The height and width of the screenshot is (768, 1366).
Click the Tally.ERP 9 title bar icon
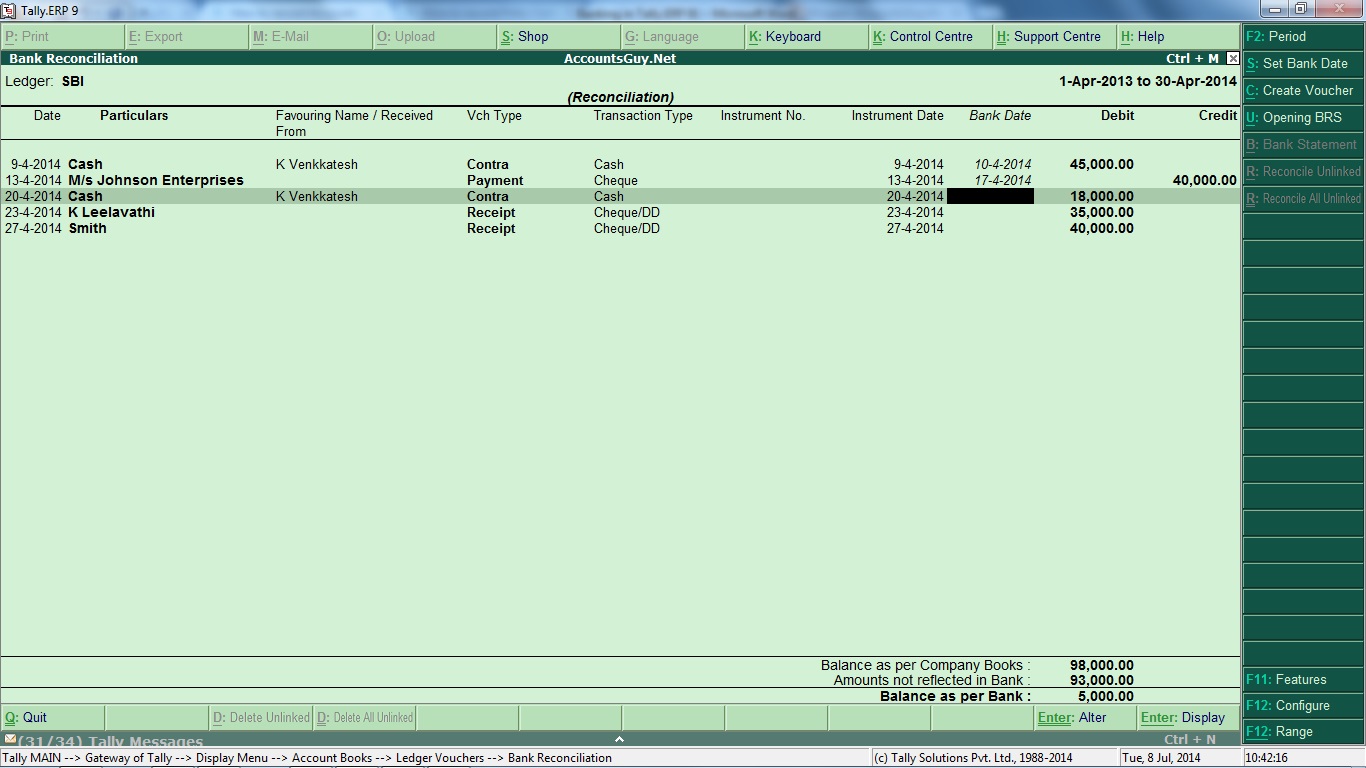9,10
